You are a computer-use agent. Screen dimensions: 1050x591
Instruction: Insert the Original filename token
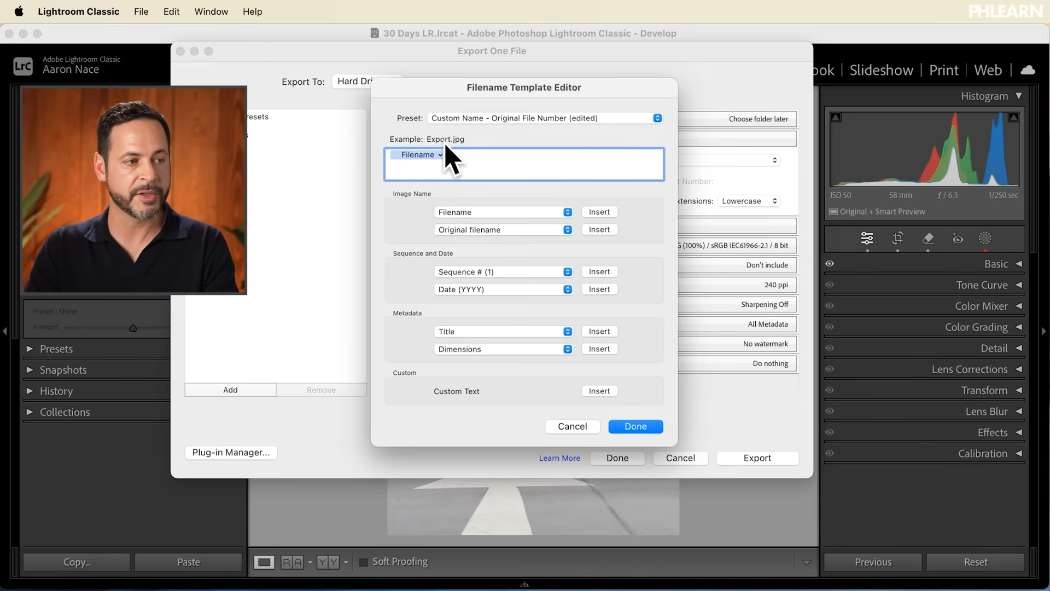tap(599, 230)
